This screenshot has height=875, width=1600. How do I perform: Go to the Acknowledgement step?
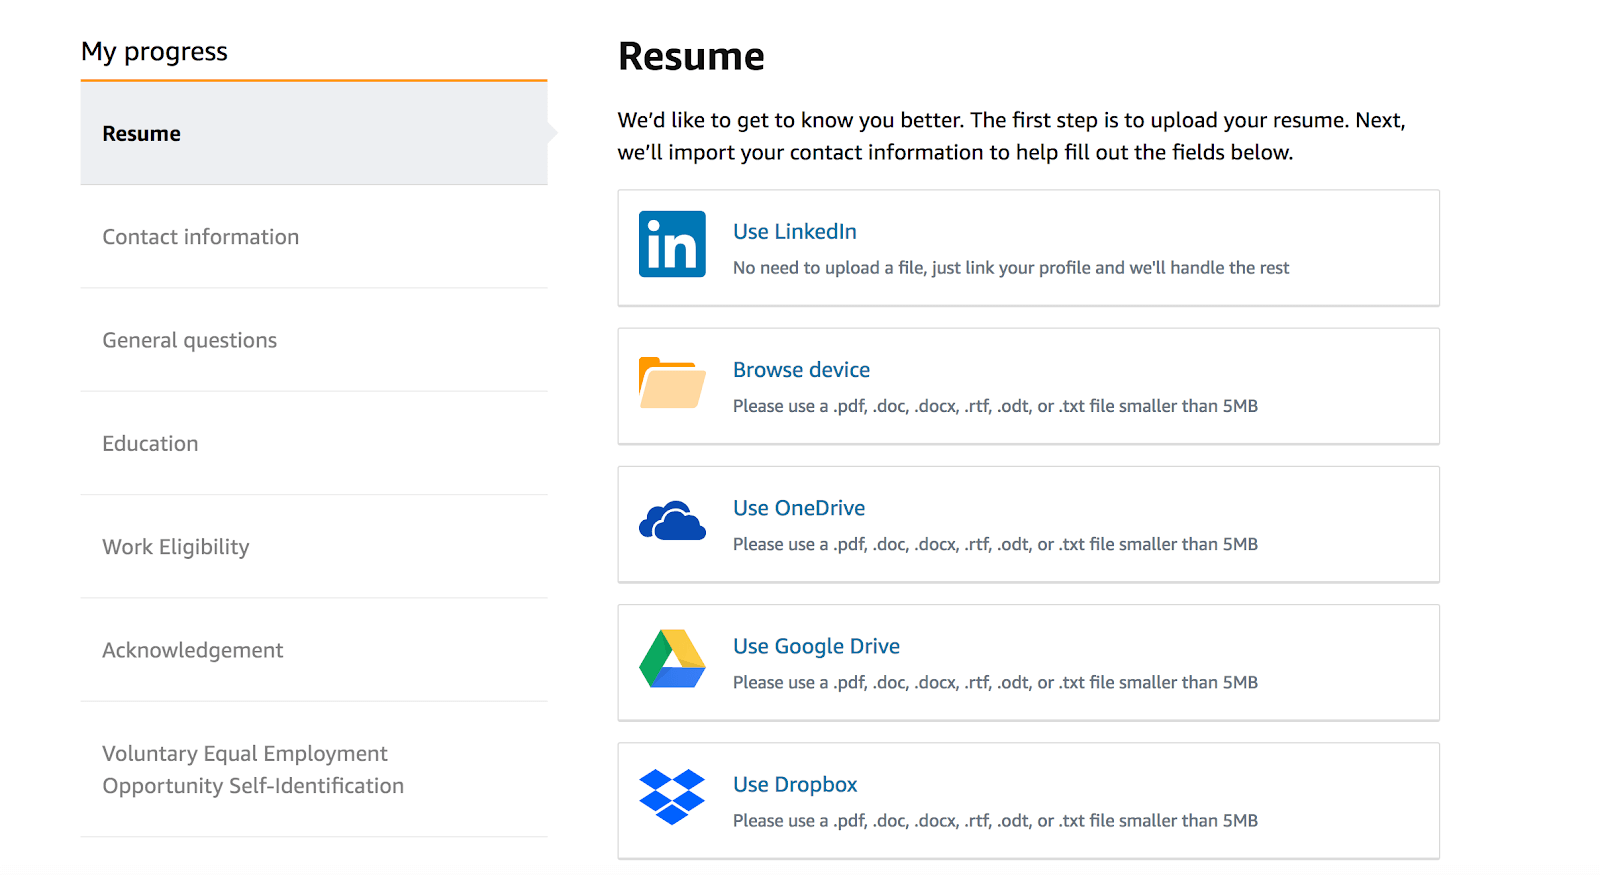[314, 650]
